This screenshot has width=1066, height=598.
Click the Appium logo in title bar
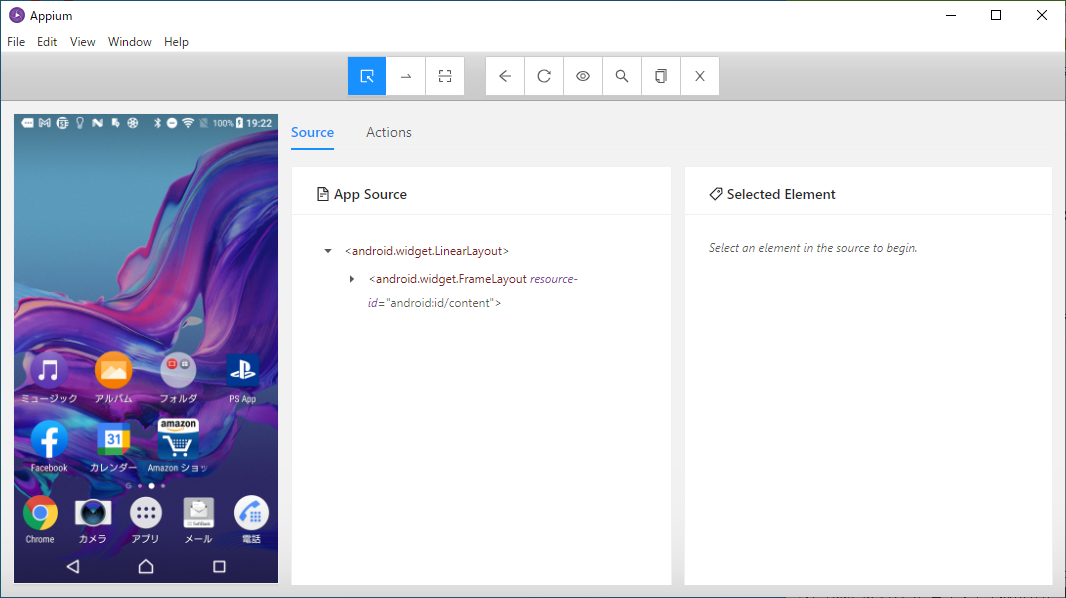[16, 15]
